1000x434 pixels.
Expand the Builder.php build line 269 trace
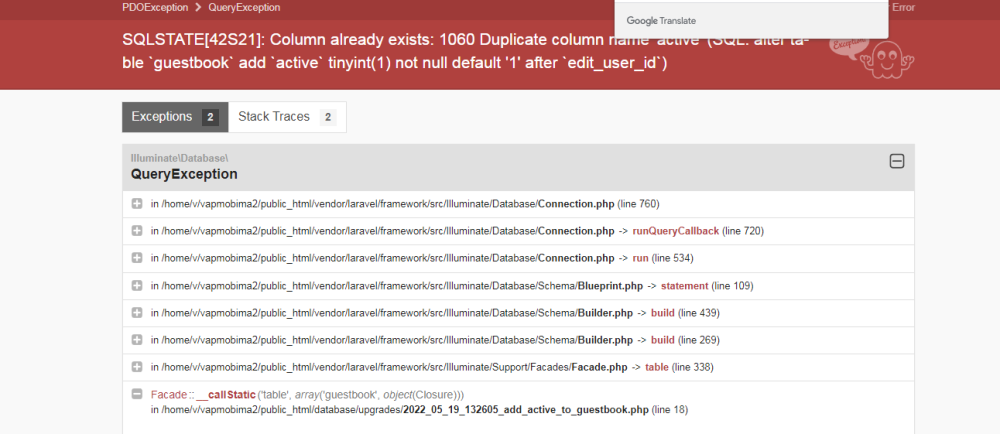[x=137, y=340]
